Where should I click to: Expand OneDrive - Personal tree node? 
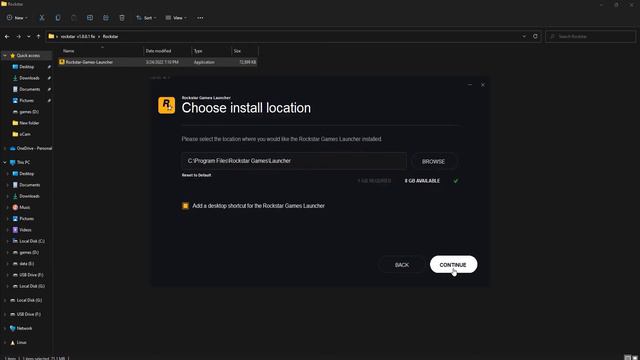[x=5, y=148]
